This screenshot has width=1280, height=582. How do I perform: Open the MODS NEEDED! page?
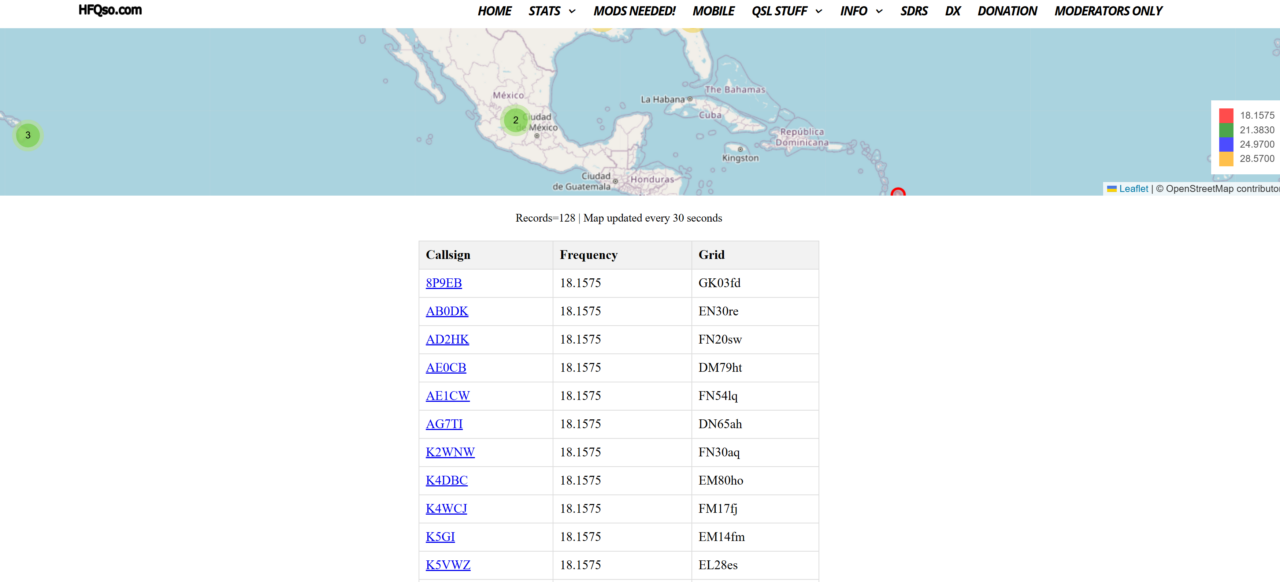(x=634, y=11)
